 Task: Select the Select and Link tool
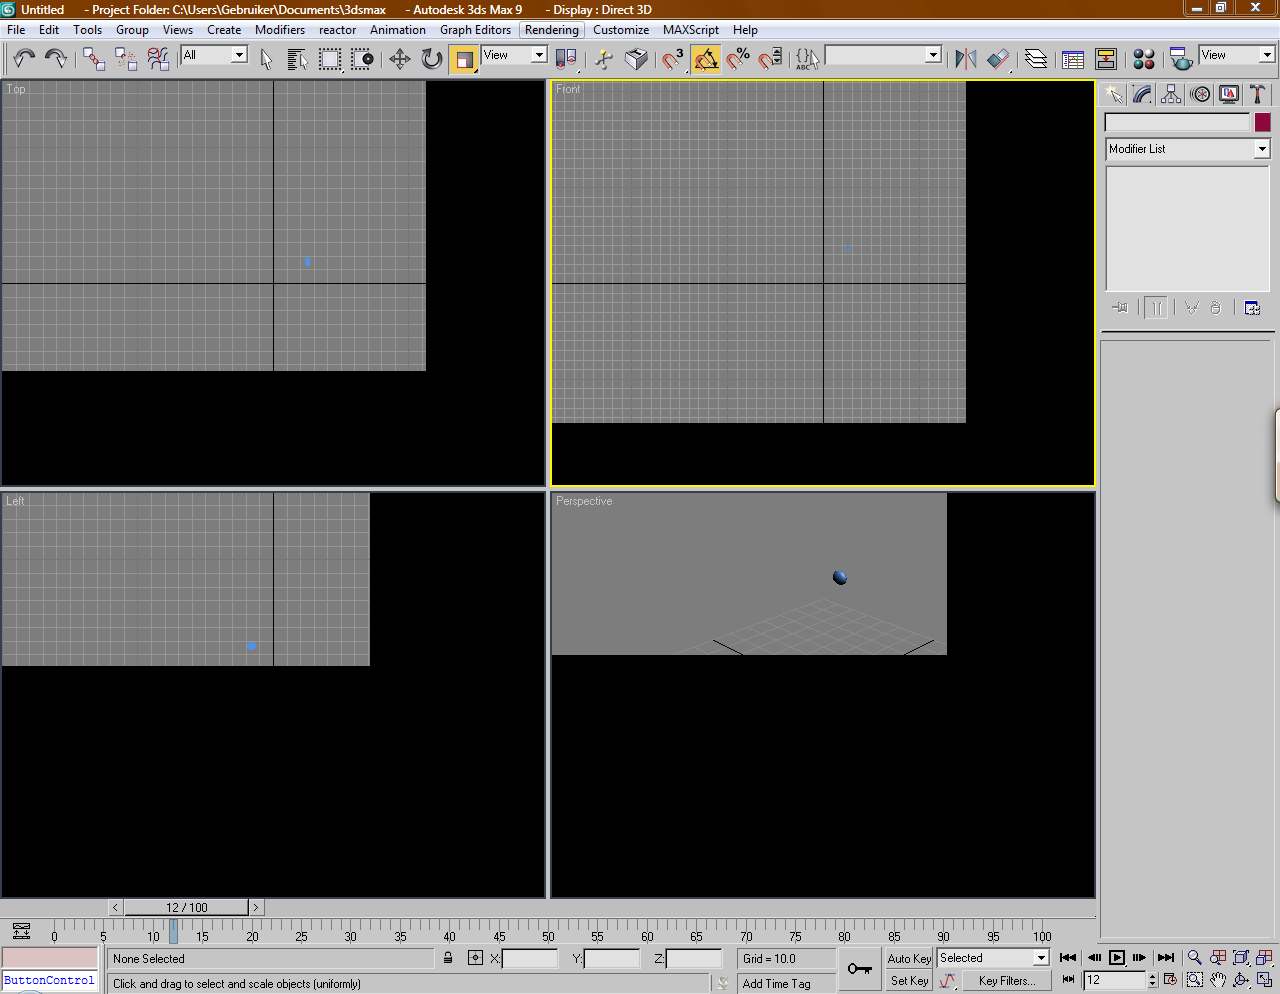94,59
